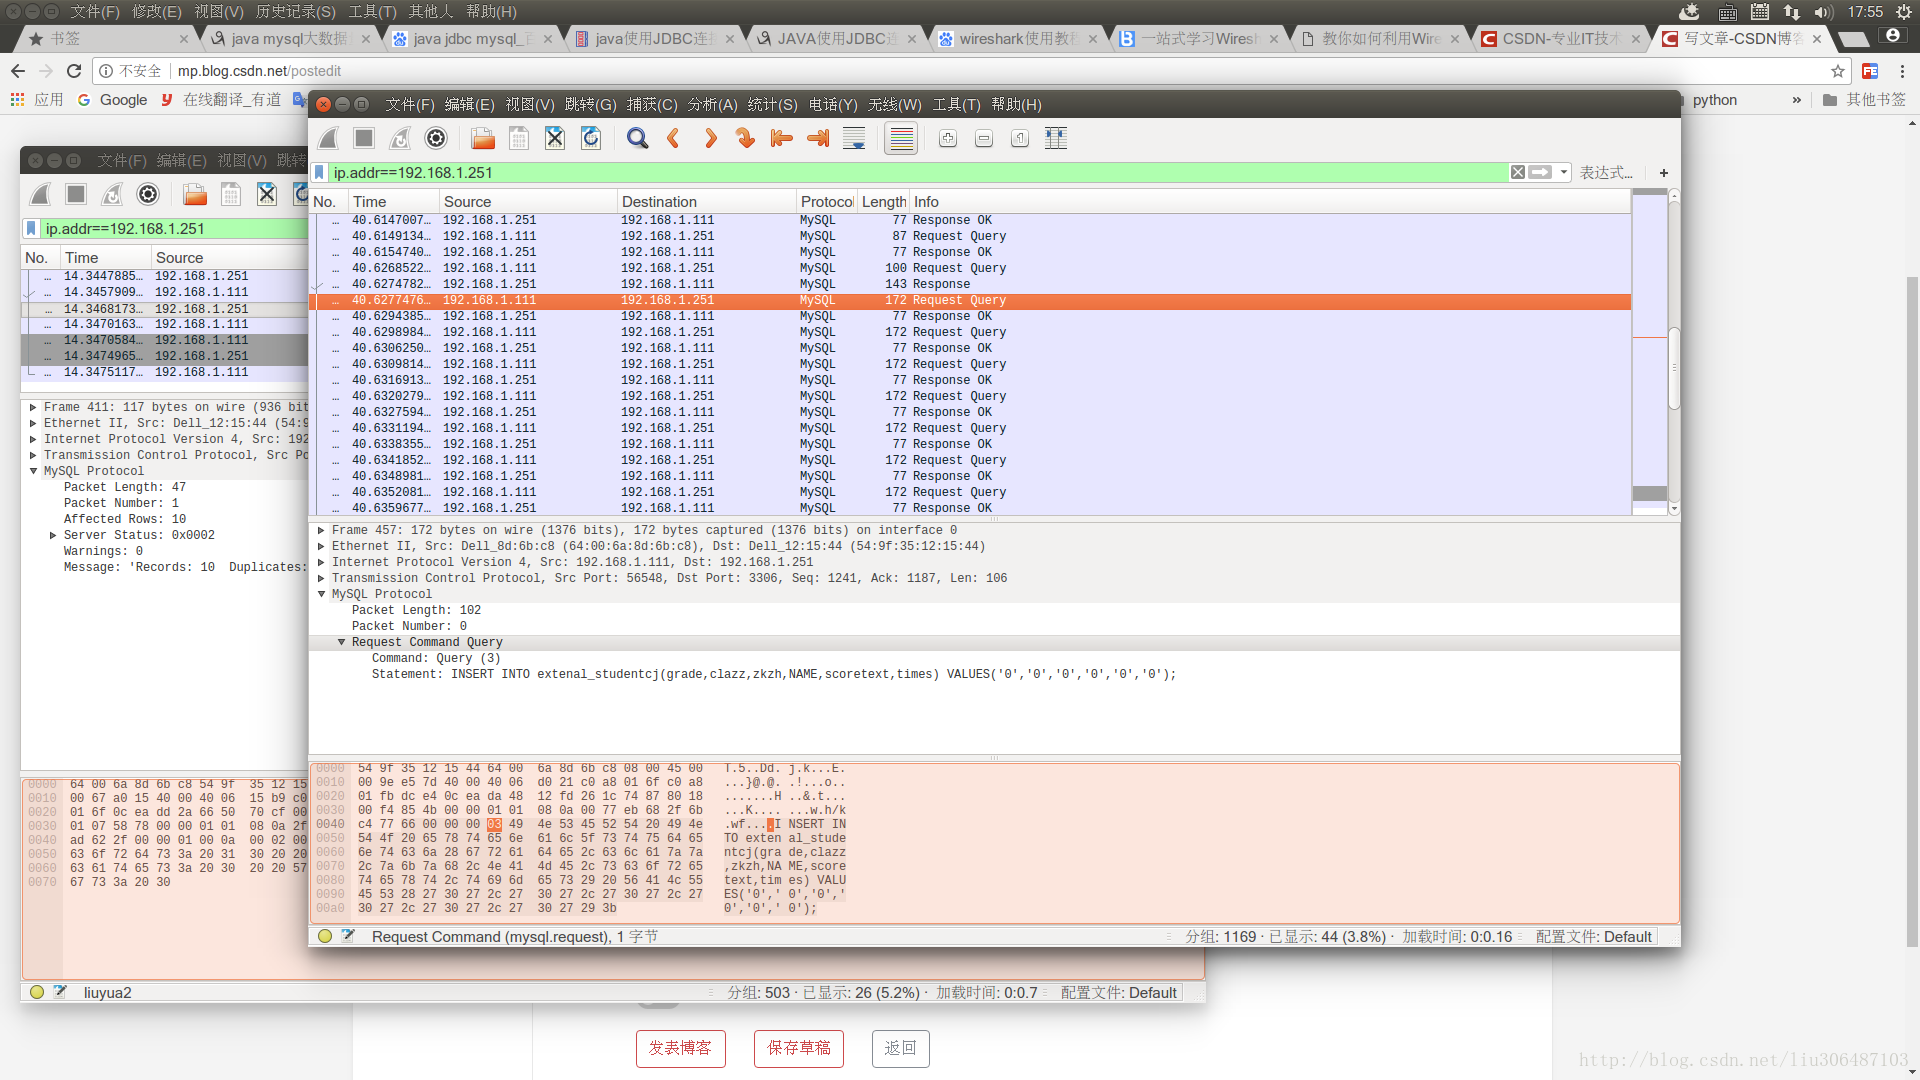Click the restart capture icon in front Wireshark
The width and height of the screenshot is (1920, 1080).
(400, 139)
